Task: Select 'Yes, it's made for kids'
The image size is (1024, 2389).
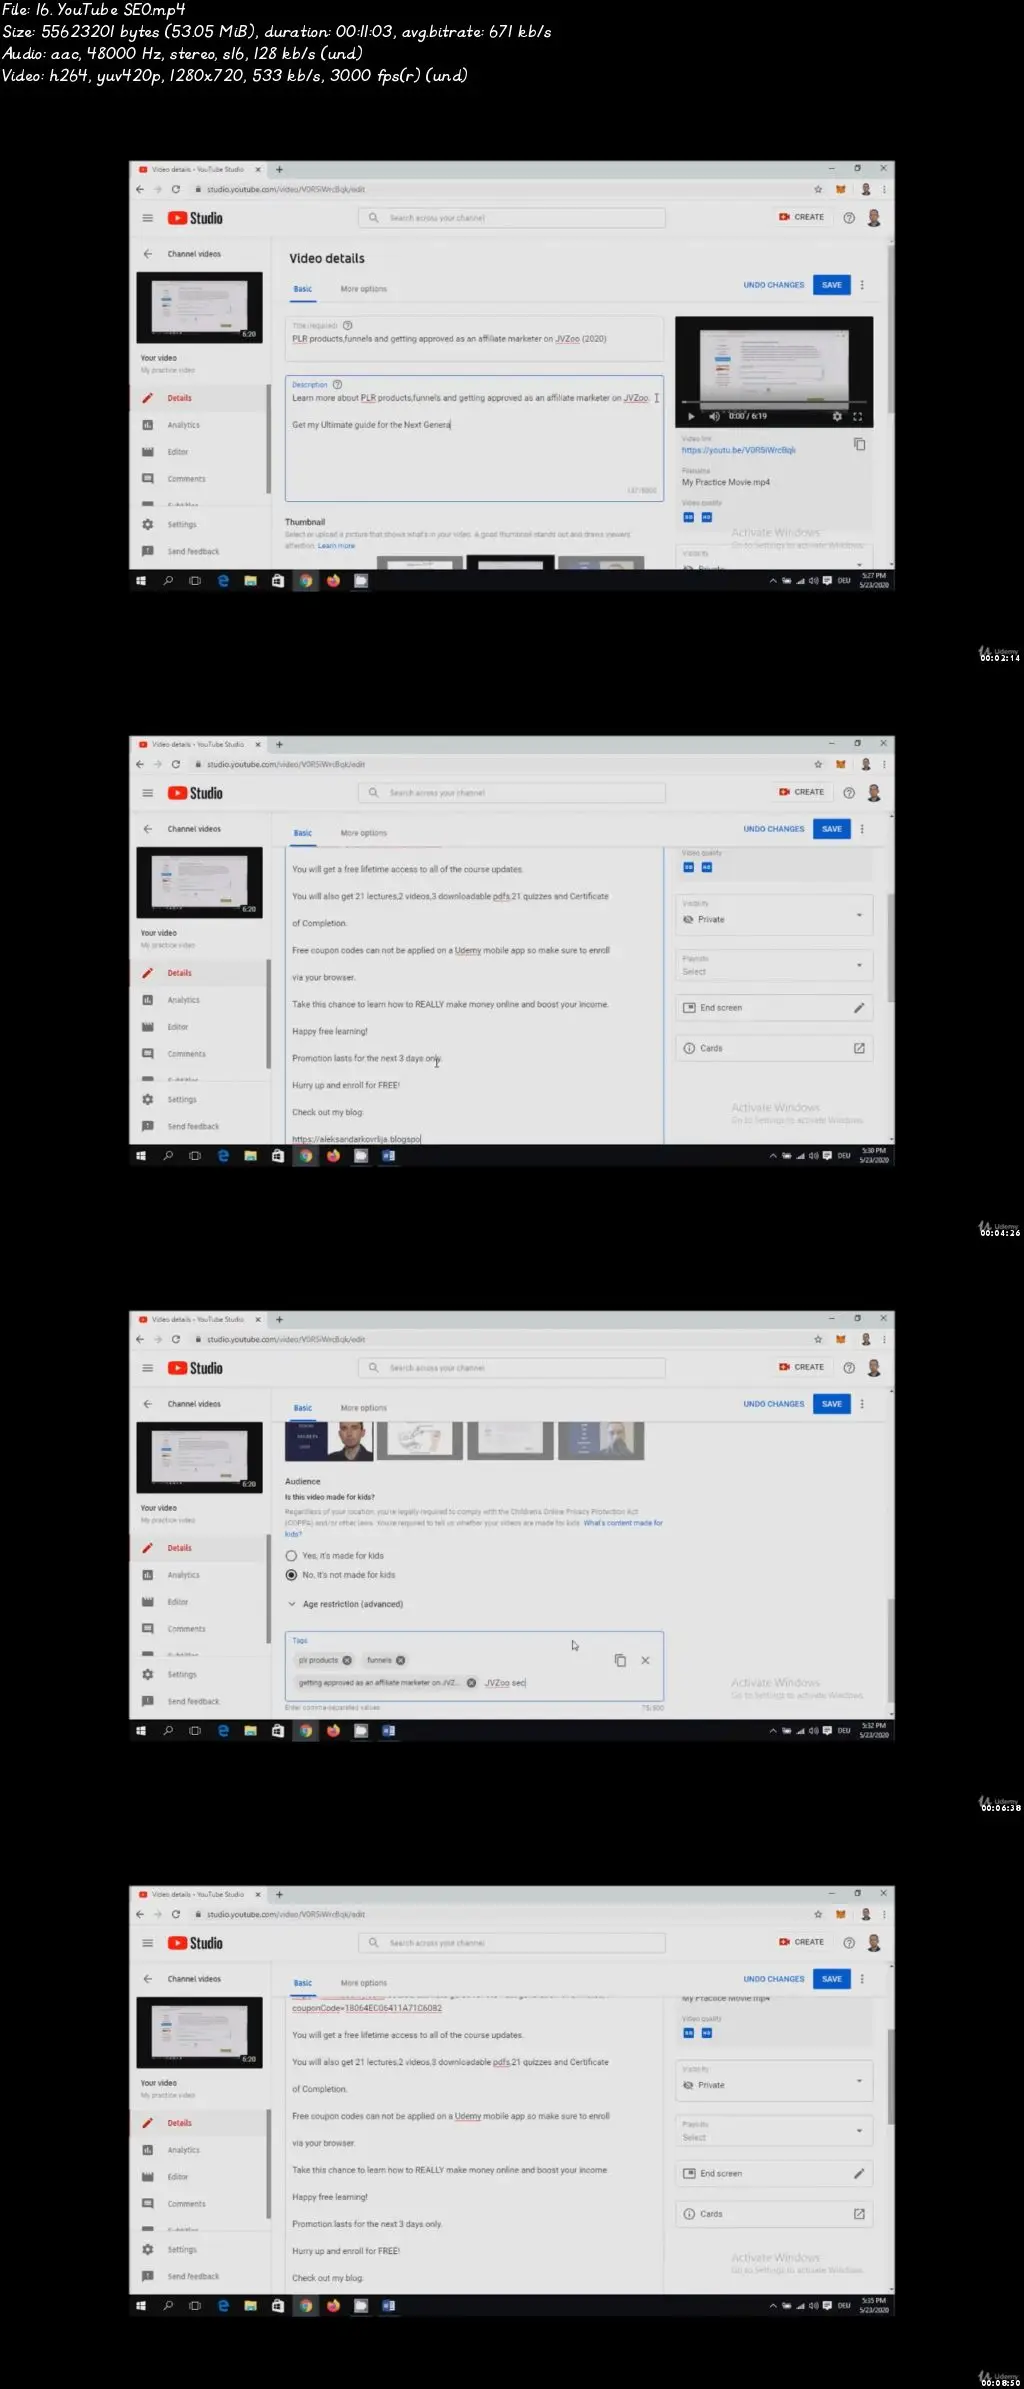Action: pos(291,1556)
